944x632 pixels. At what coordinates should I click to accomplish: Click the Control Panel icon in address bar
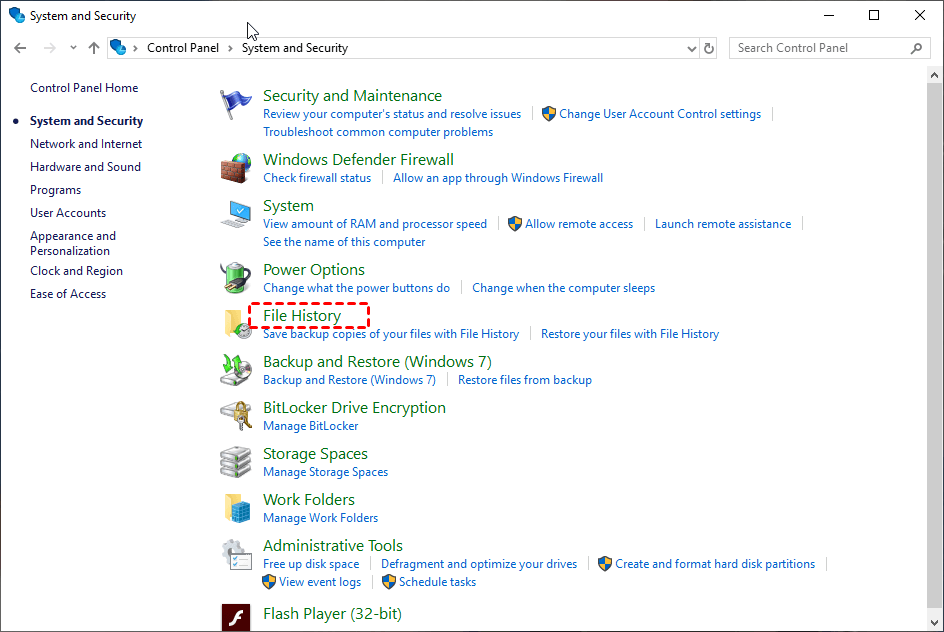tap(118, 48)
